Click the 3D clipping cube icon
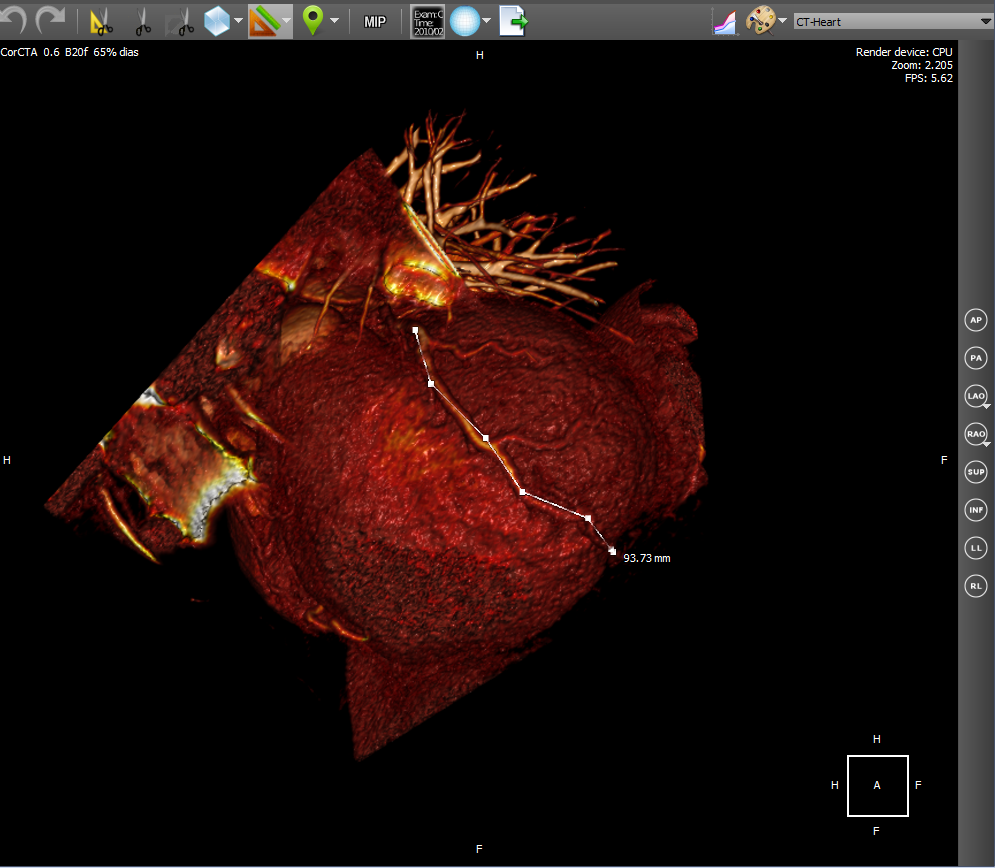This screenshot has height=868, width=995. pos(216,21)
